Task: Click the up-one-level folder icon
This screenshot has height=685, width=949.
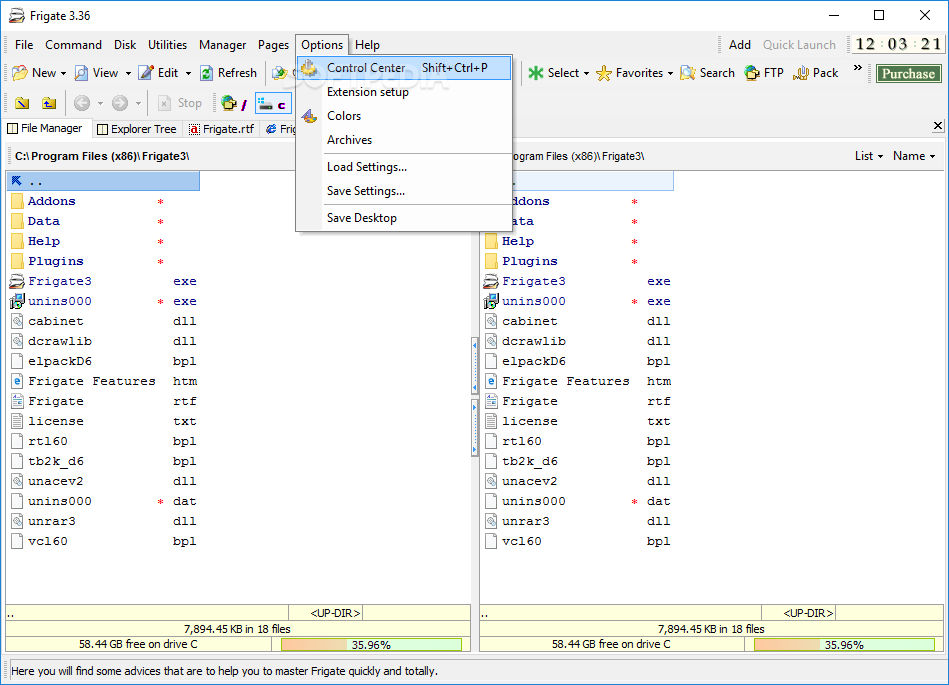Action: point(49,103)
